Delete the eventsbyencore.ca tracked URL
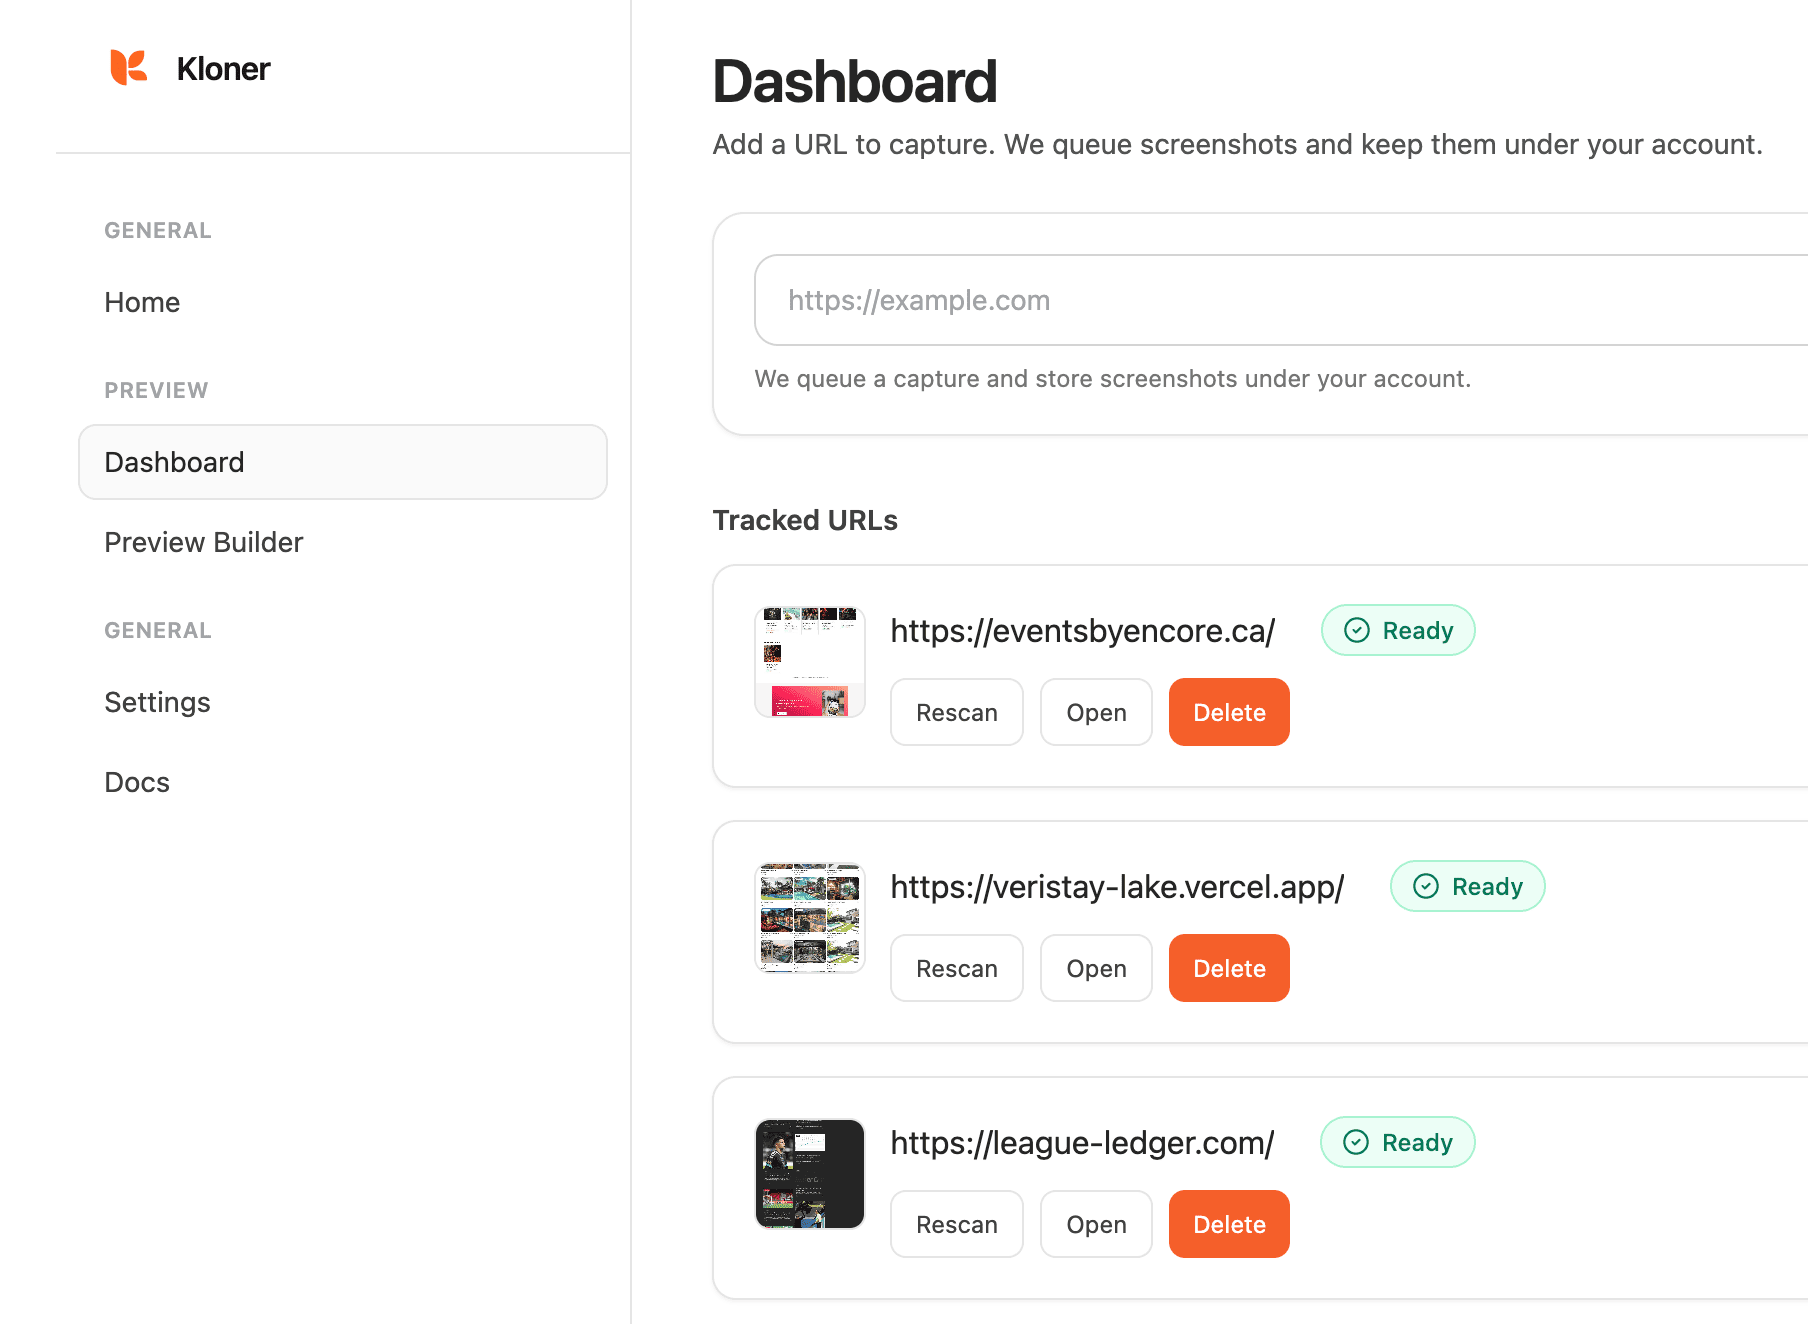 tap(1228, 712)
